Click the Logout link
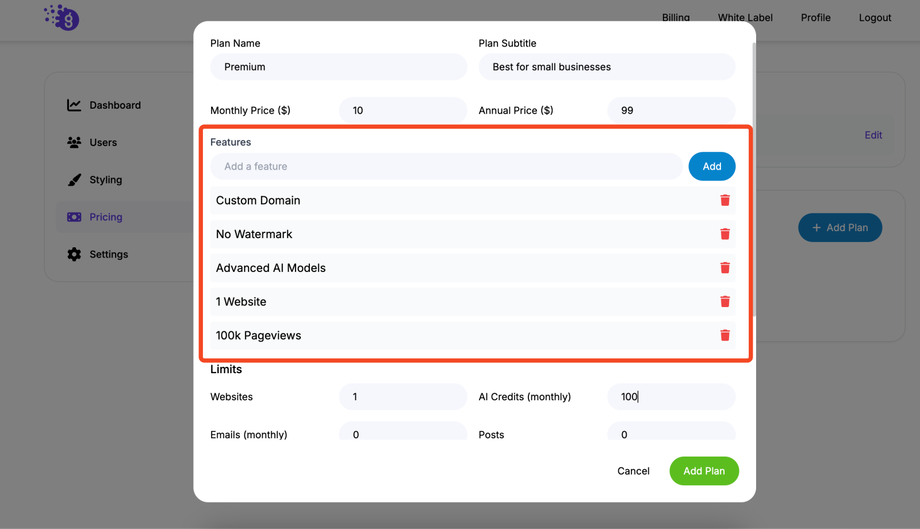 tap(874, 18)
